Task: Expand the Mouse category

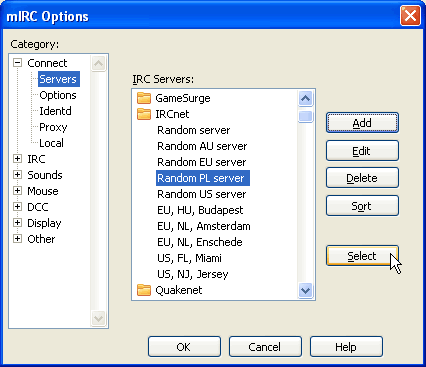Action: [x=17, y=191]
